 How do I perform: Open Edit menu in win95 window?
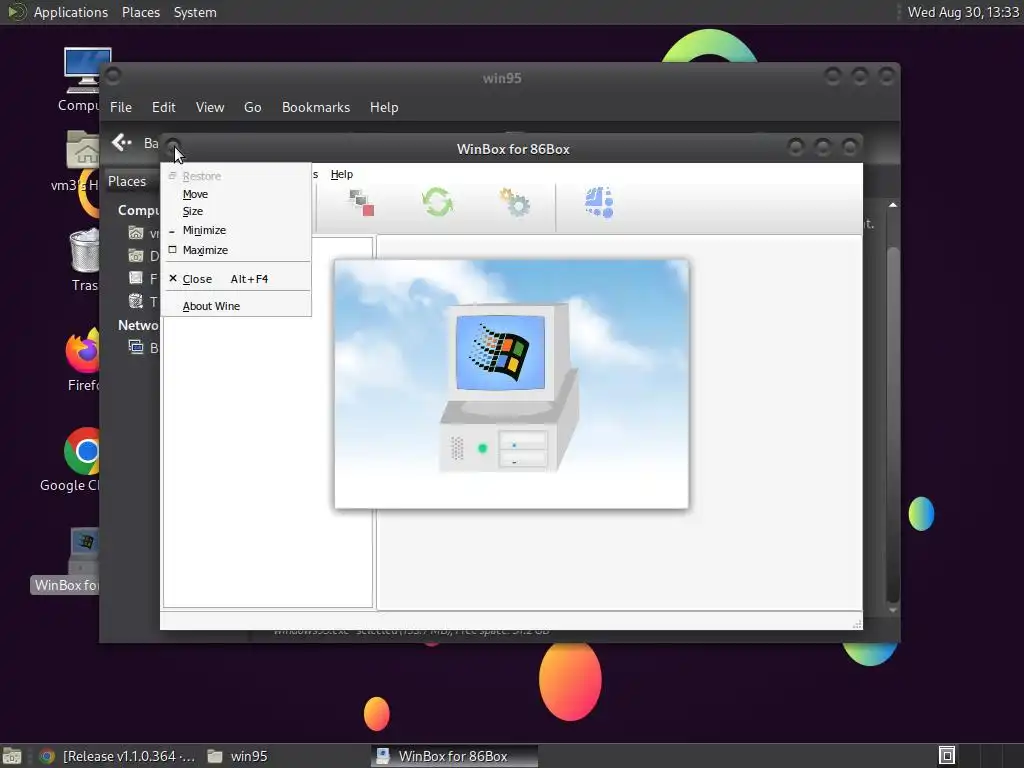click(x=163, y=107)
